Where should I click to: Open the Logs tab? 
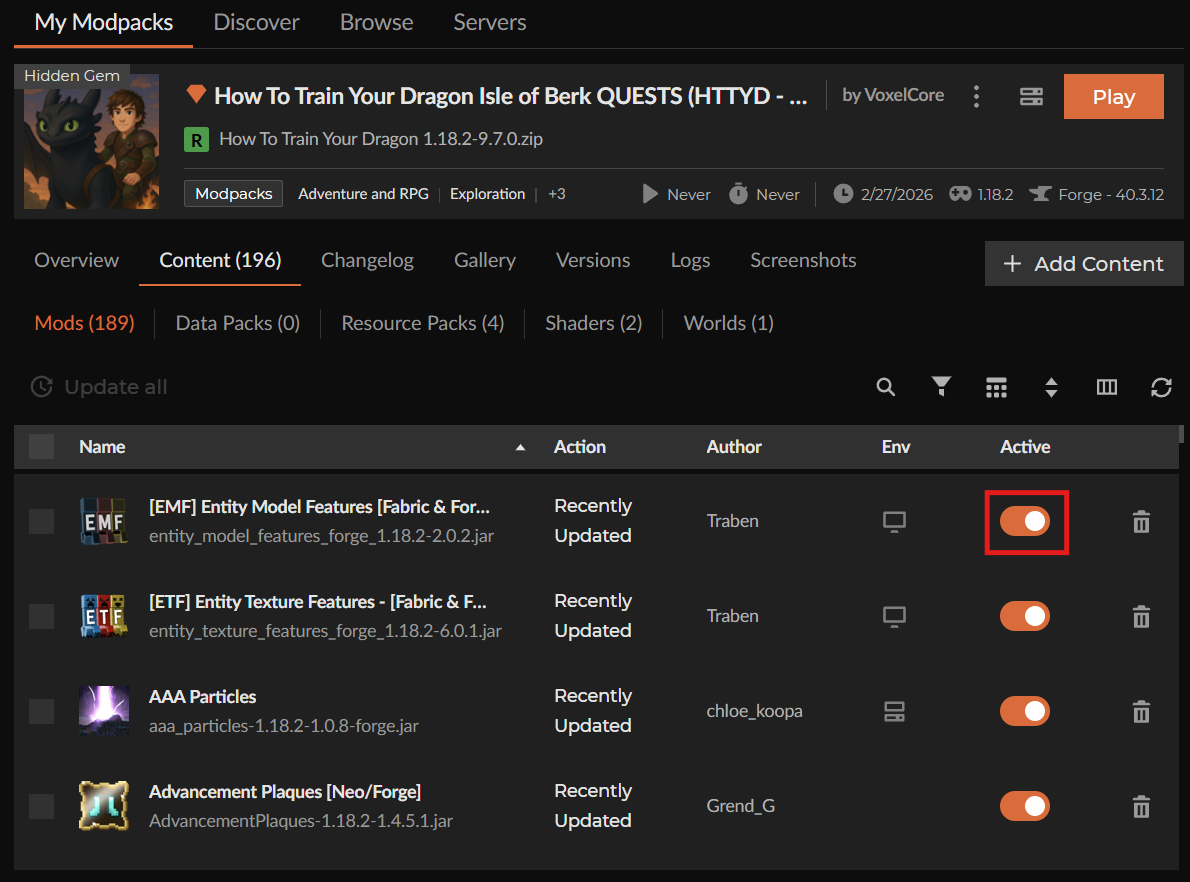click(x=691, y=260)
